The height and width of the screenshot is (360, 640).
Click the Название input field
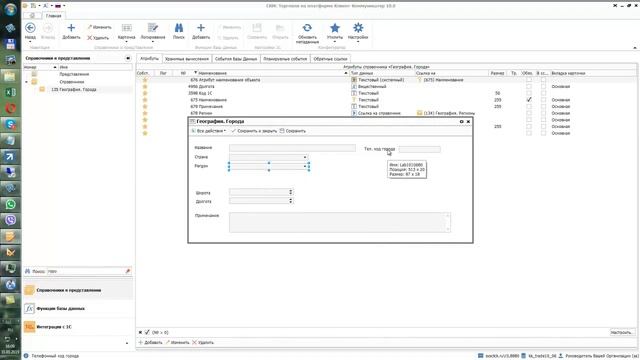tap(292, 148)
